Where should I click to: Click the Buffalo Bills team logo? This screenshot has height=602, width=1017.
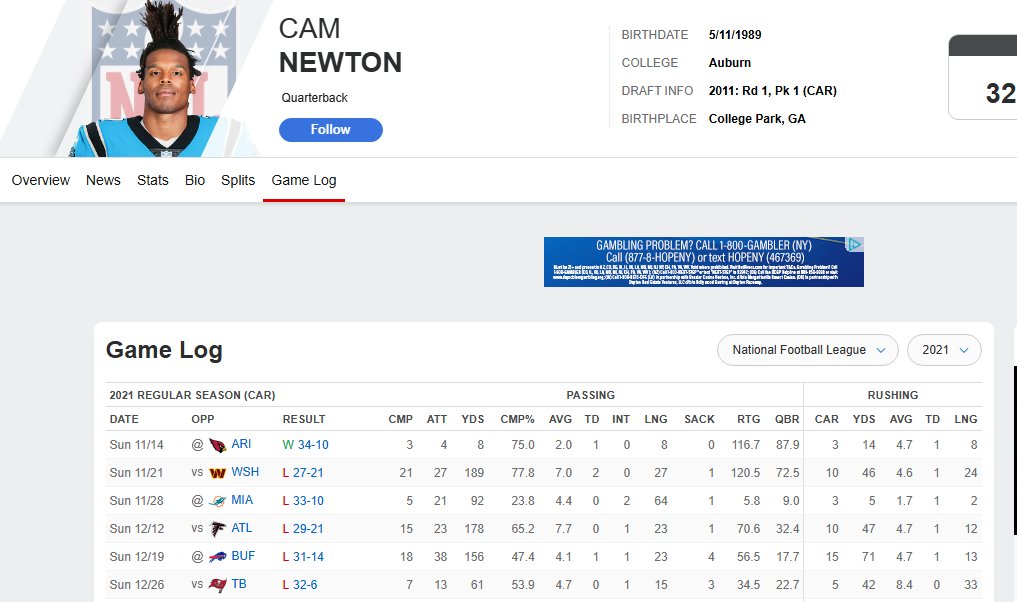pos(217,557)
